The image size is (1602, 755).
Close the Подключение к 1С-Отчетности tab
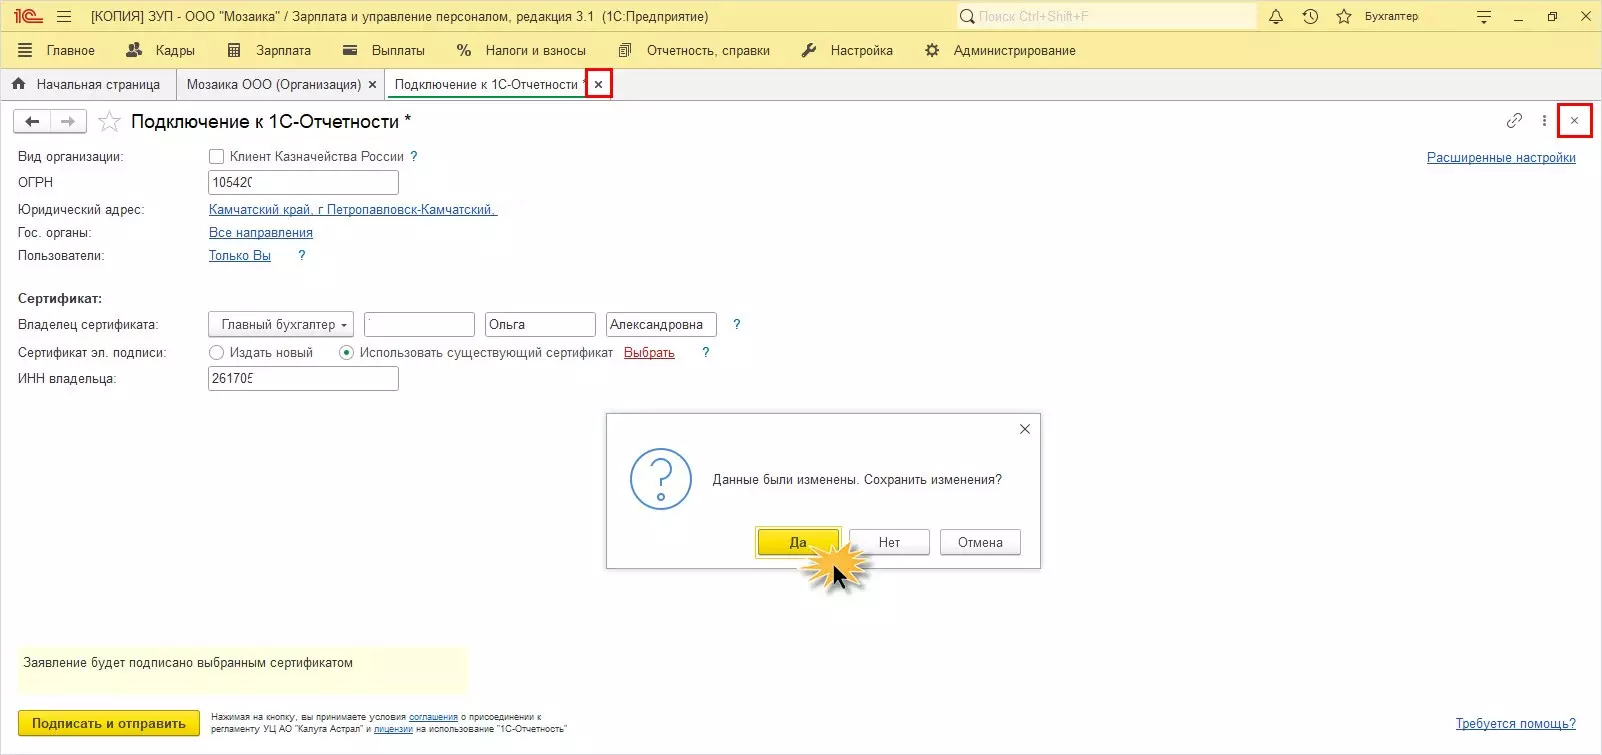(x=598, y=85)
